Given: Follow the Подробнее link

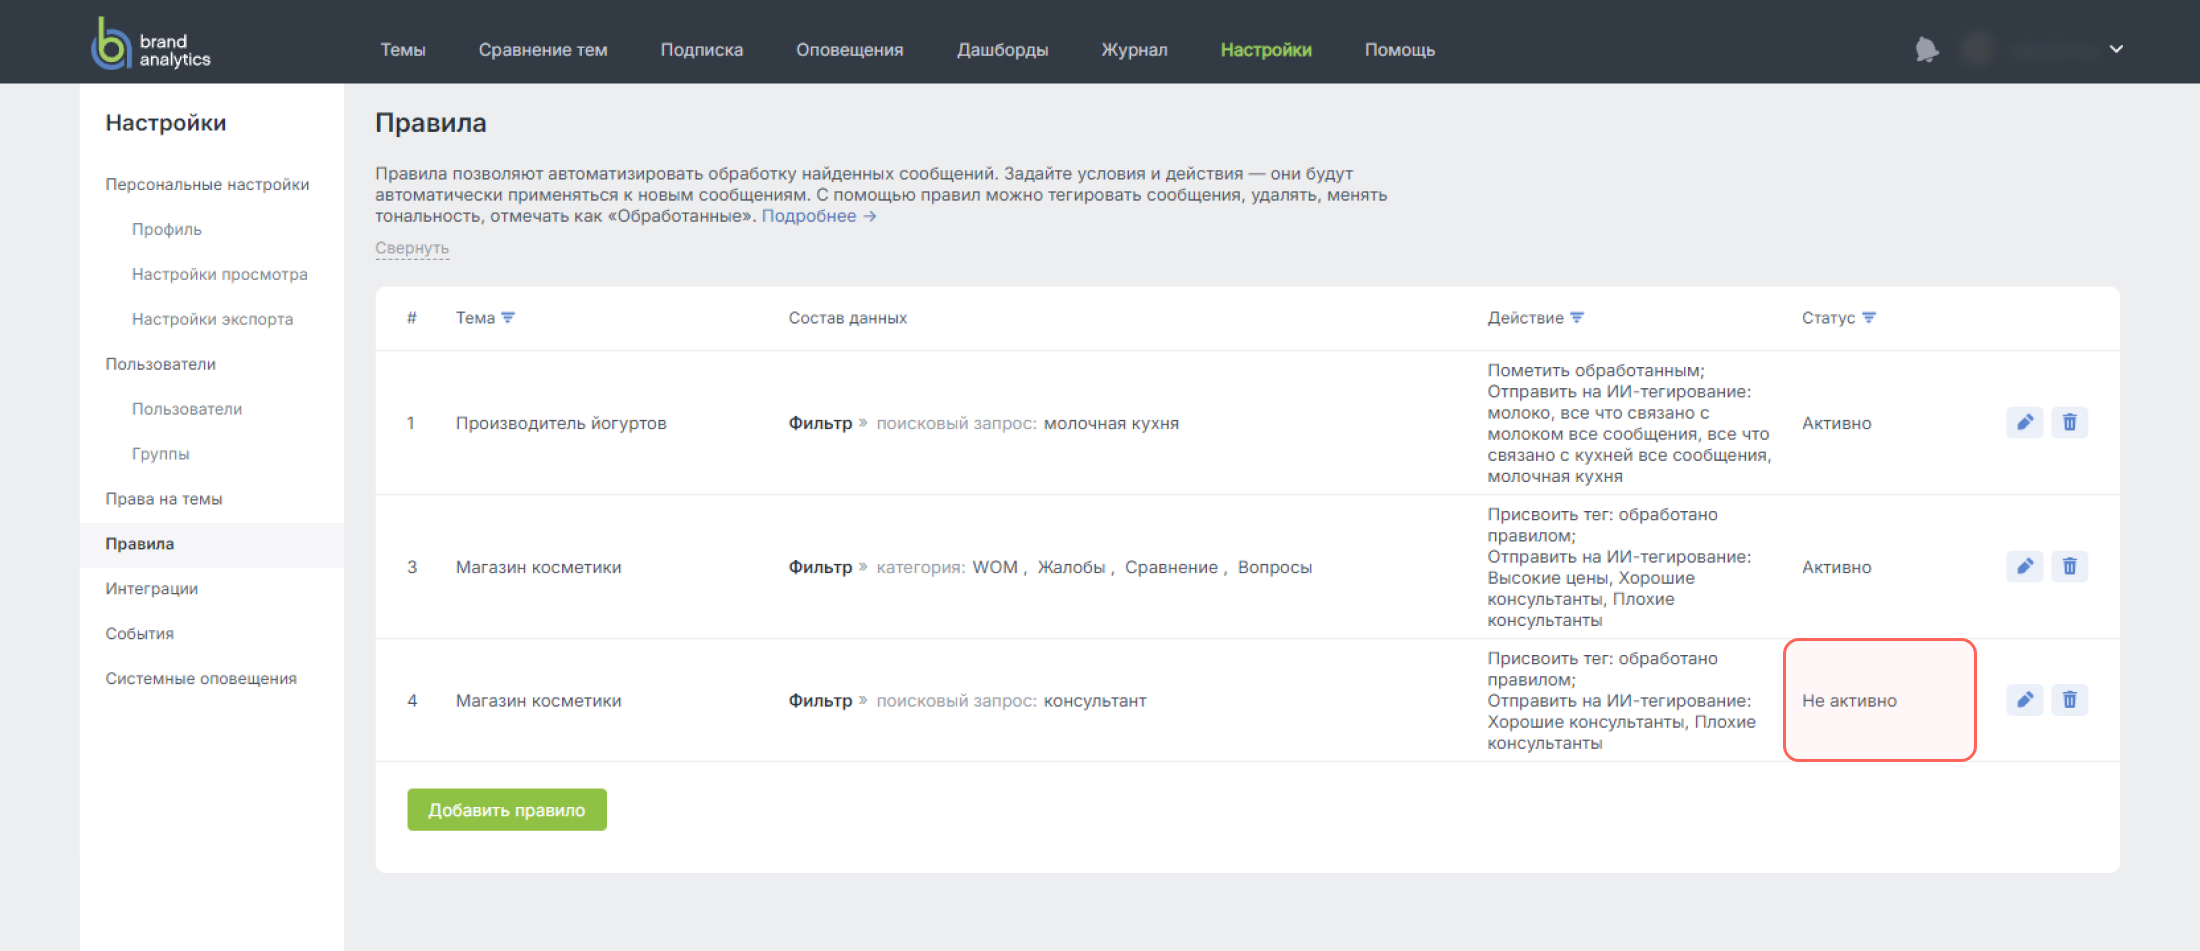Looking at the screenshot, I should pyautogui.click(x=819, y=216).
